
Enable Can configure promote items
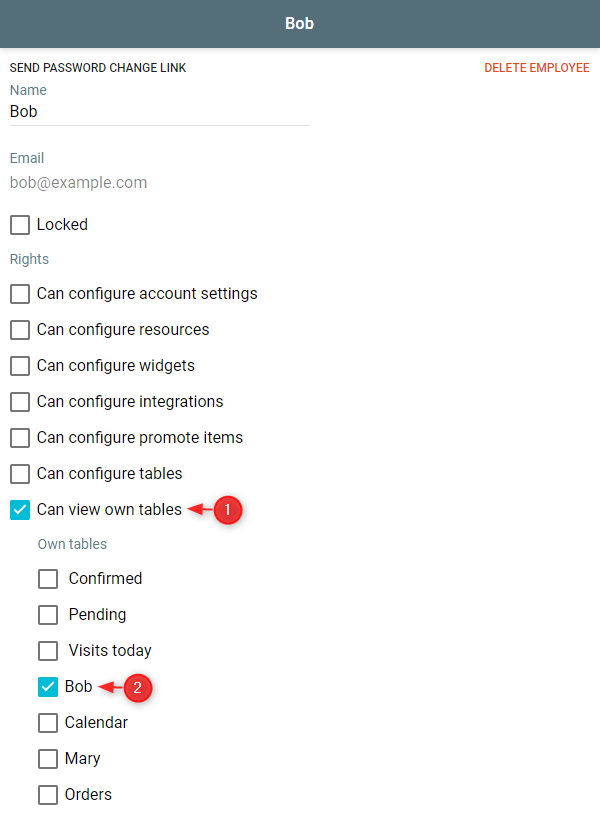tap(20, 438)
